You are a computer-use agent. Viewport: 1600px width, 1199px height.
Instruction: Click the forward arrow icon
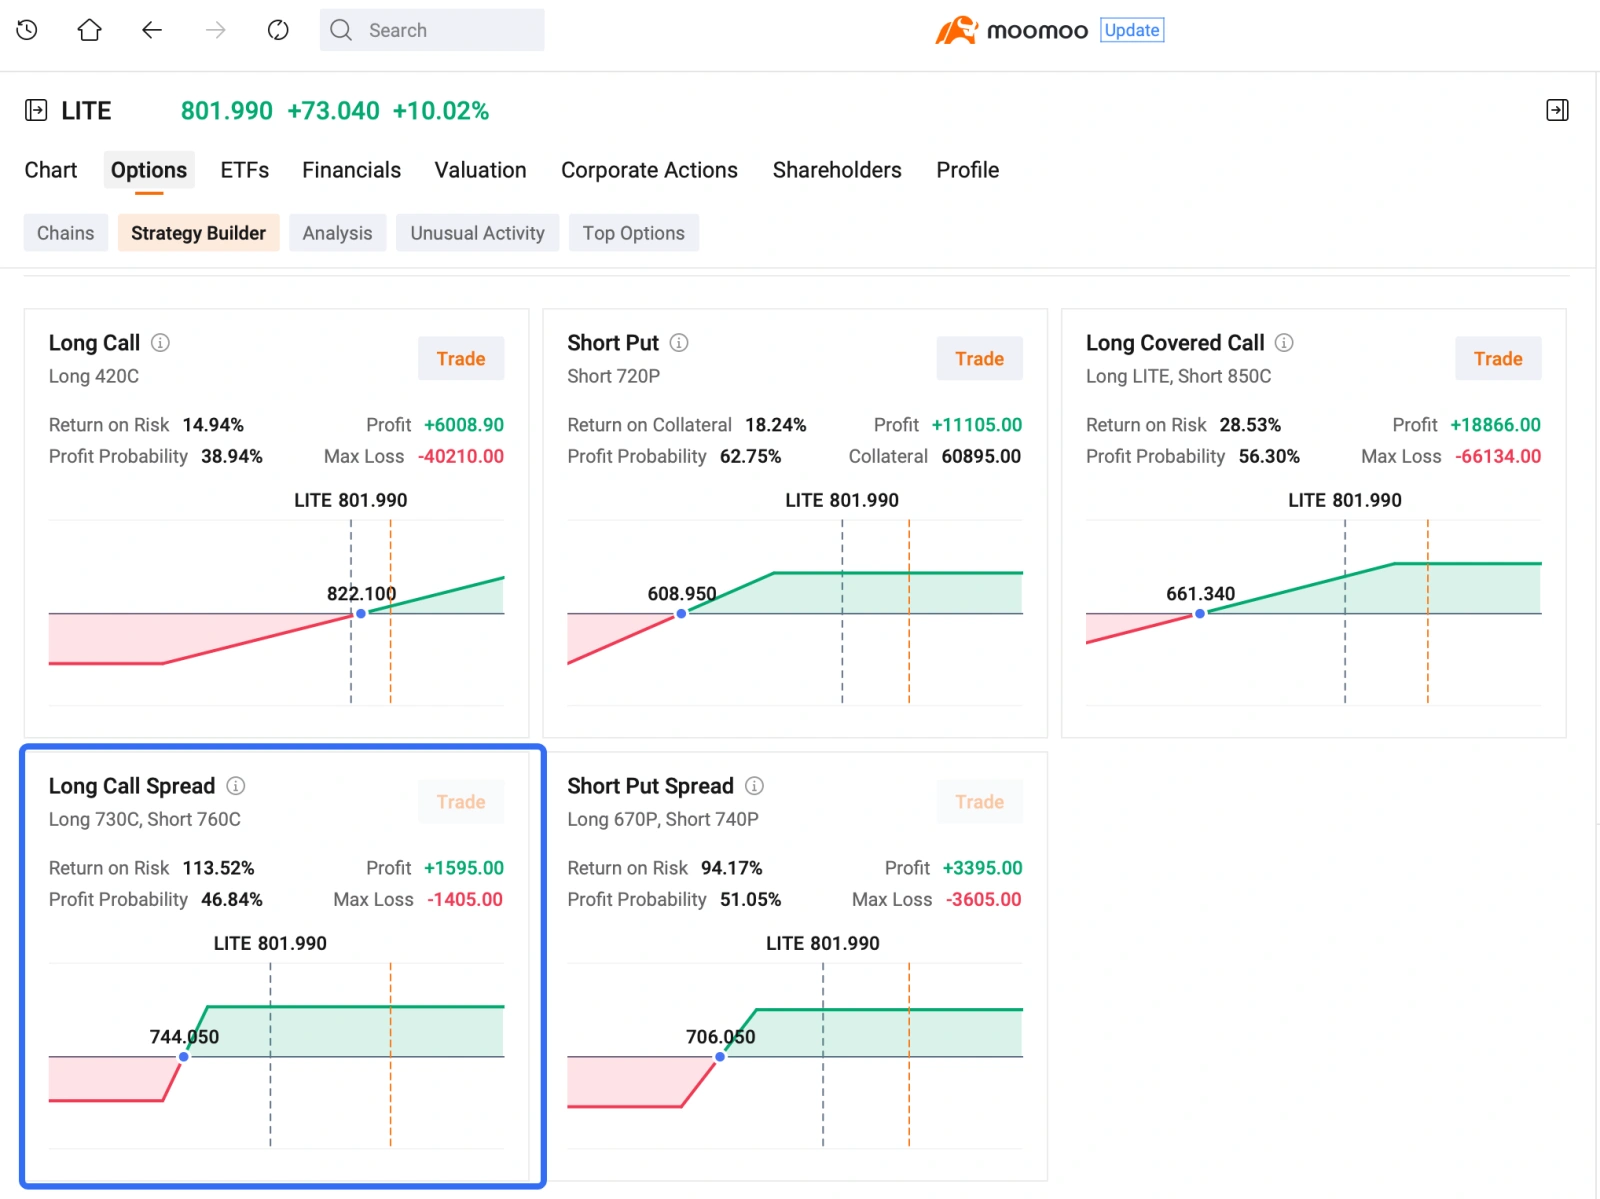(215, 30)
